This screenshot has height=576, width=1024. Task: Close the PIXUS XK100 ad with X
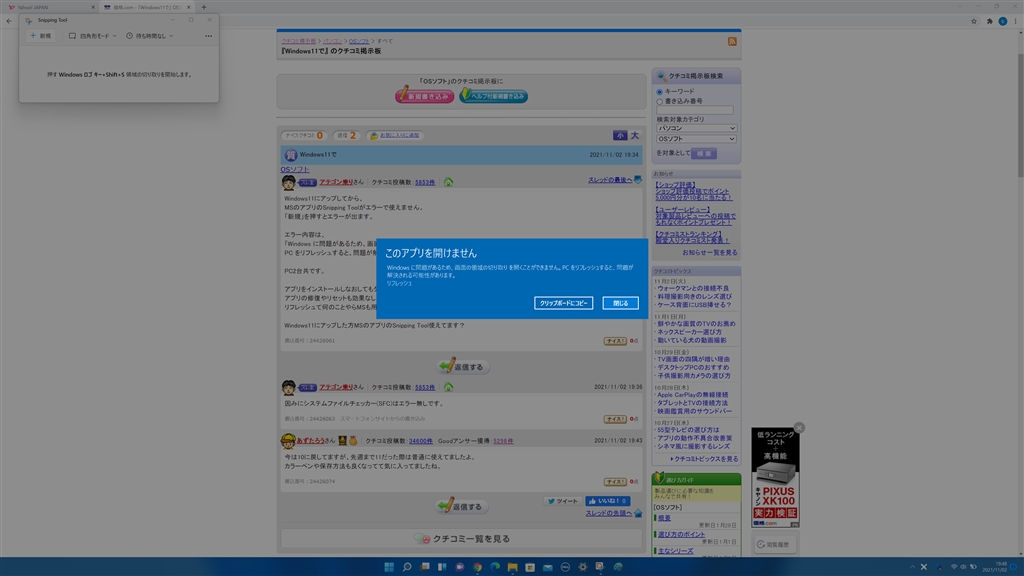(799, 428)
